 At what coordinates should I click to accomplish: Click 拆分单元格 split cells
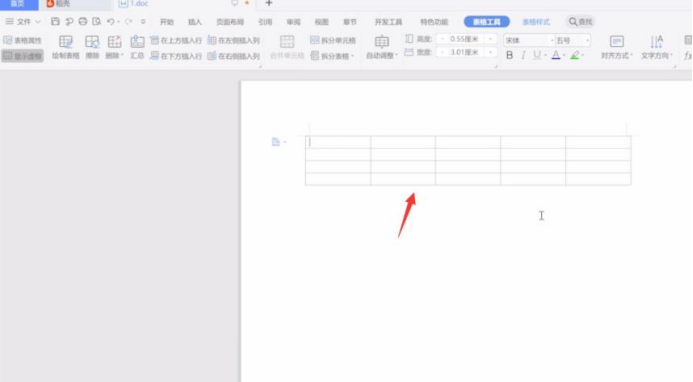coord(333,40)
